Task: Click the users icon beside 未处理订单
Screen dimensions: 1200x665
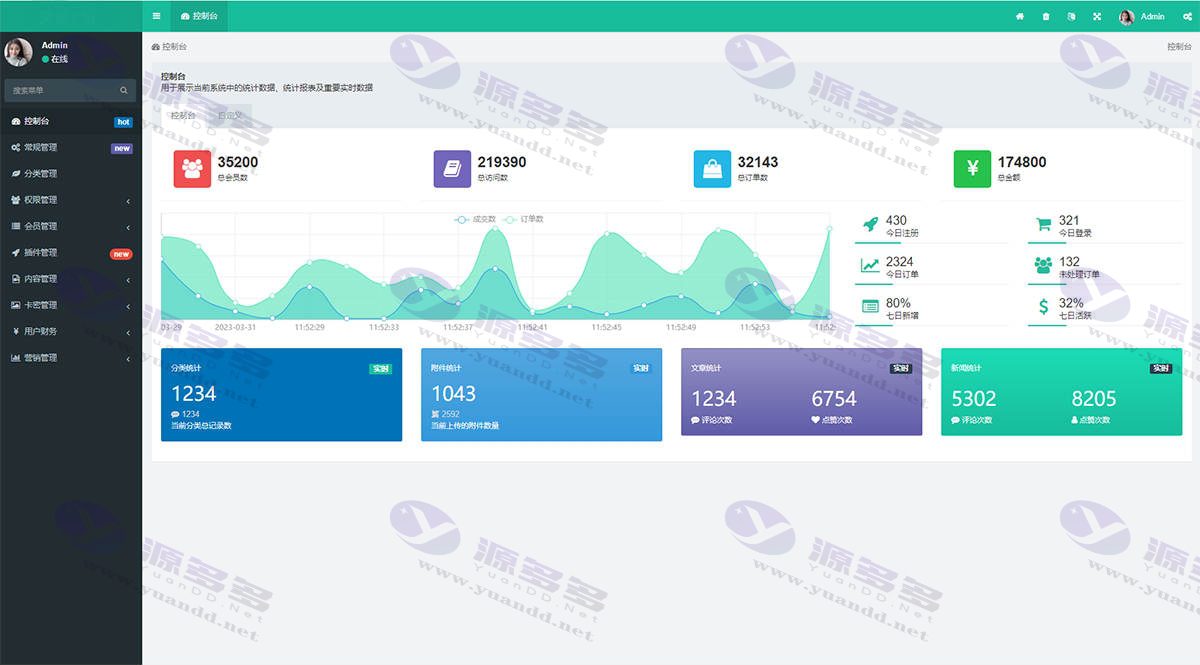Action: coord(1043,265)
